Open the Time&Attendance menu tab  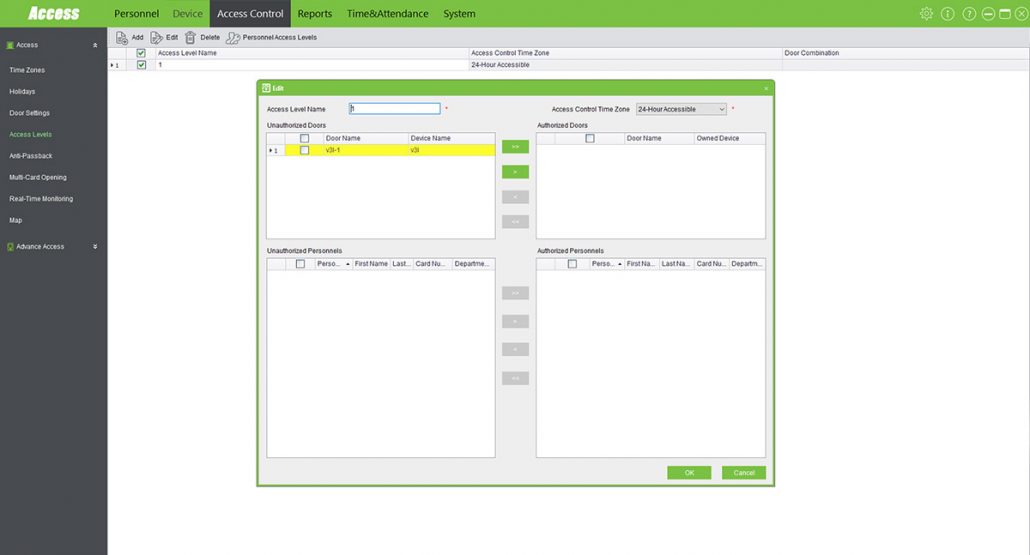coord(387,14)
